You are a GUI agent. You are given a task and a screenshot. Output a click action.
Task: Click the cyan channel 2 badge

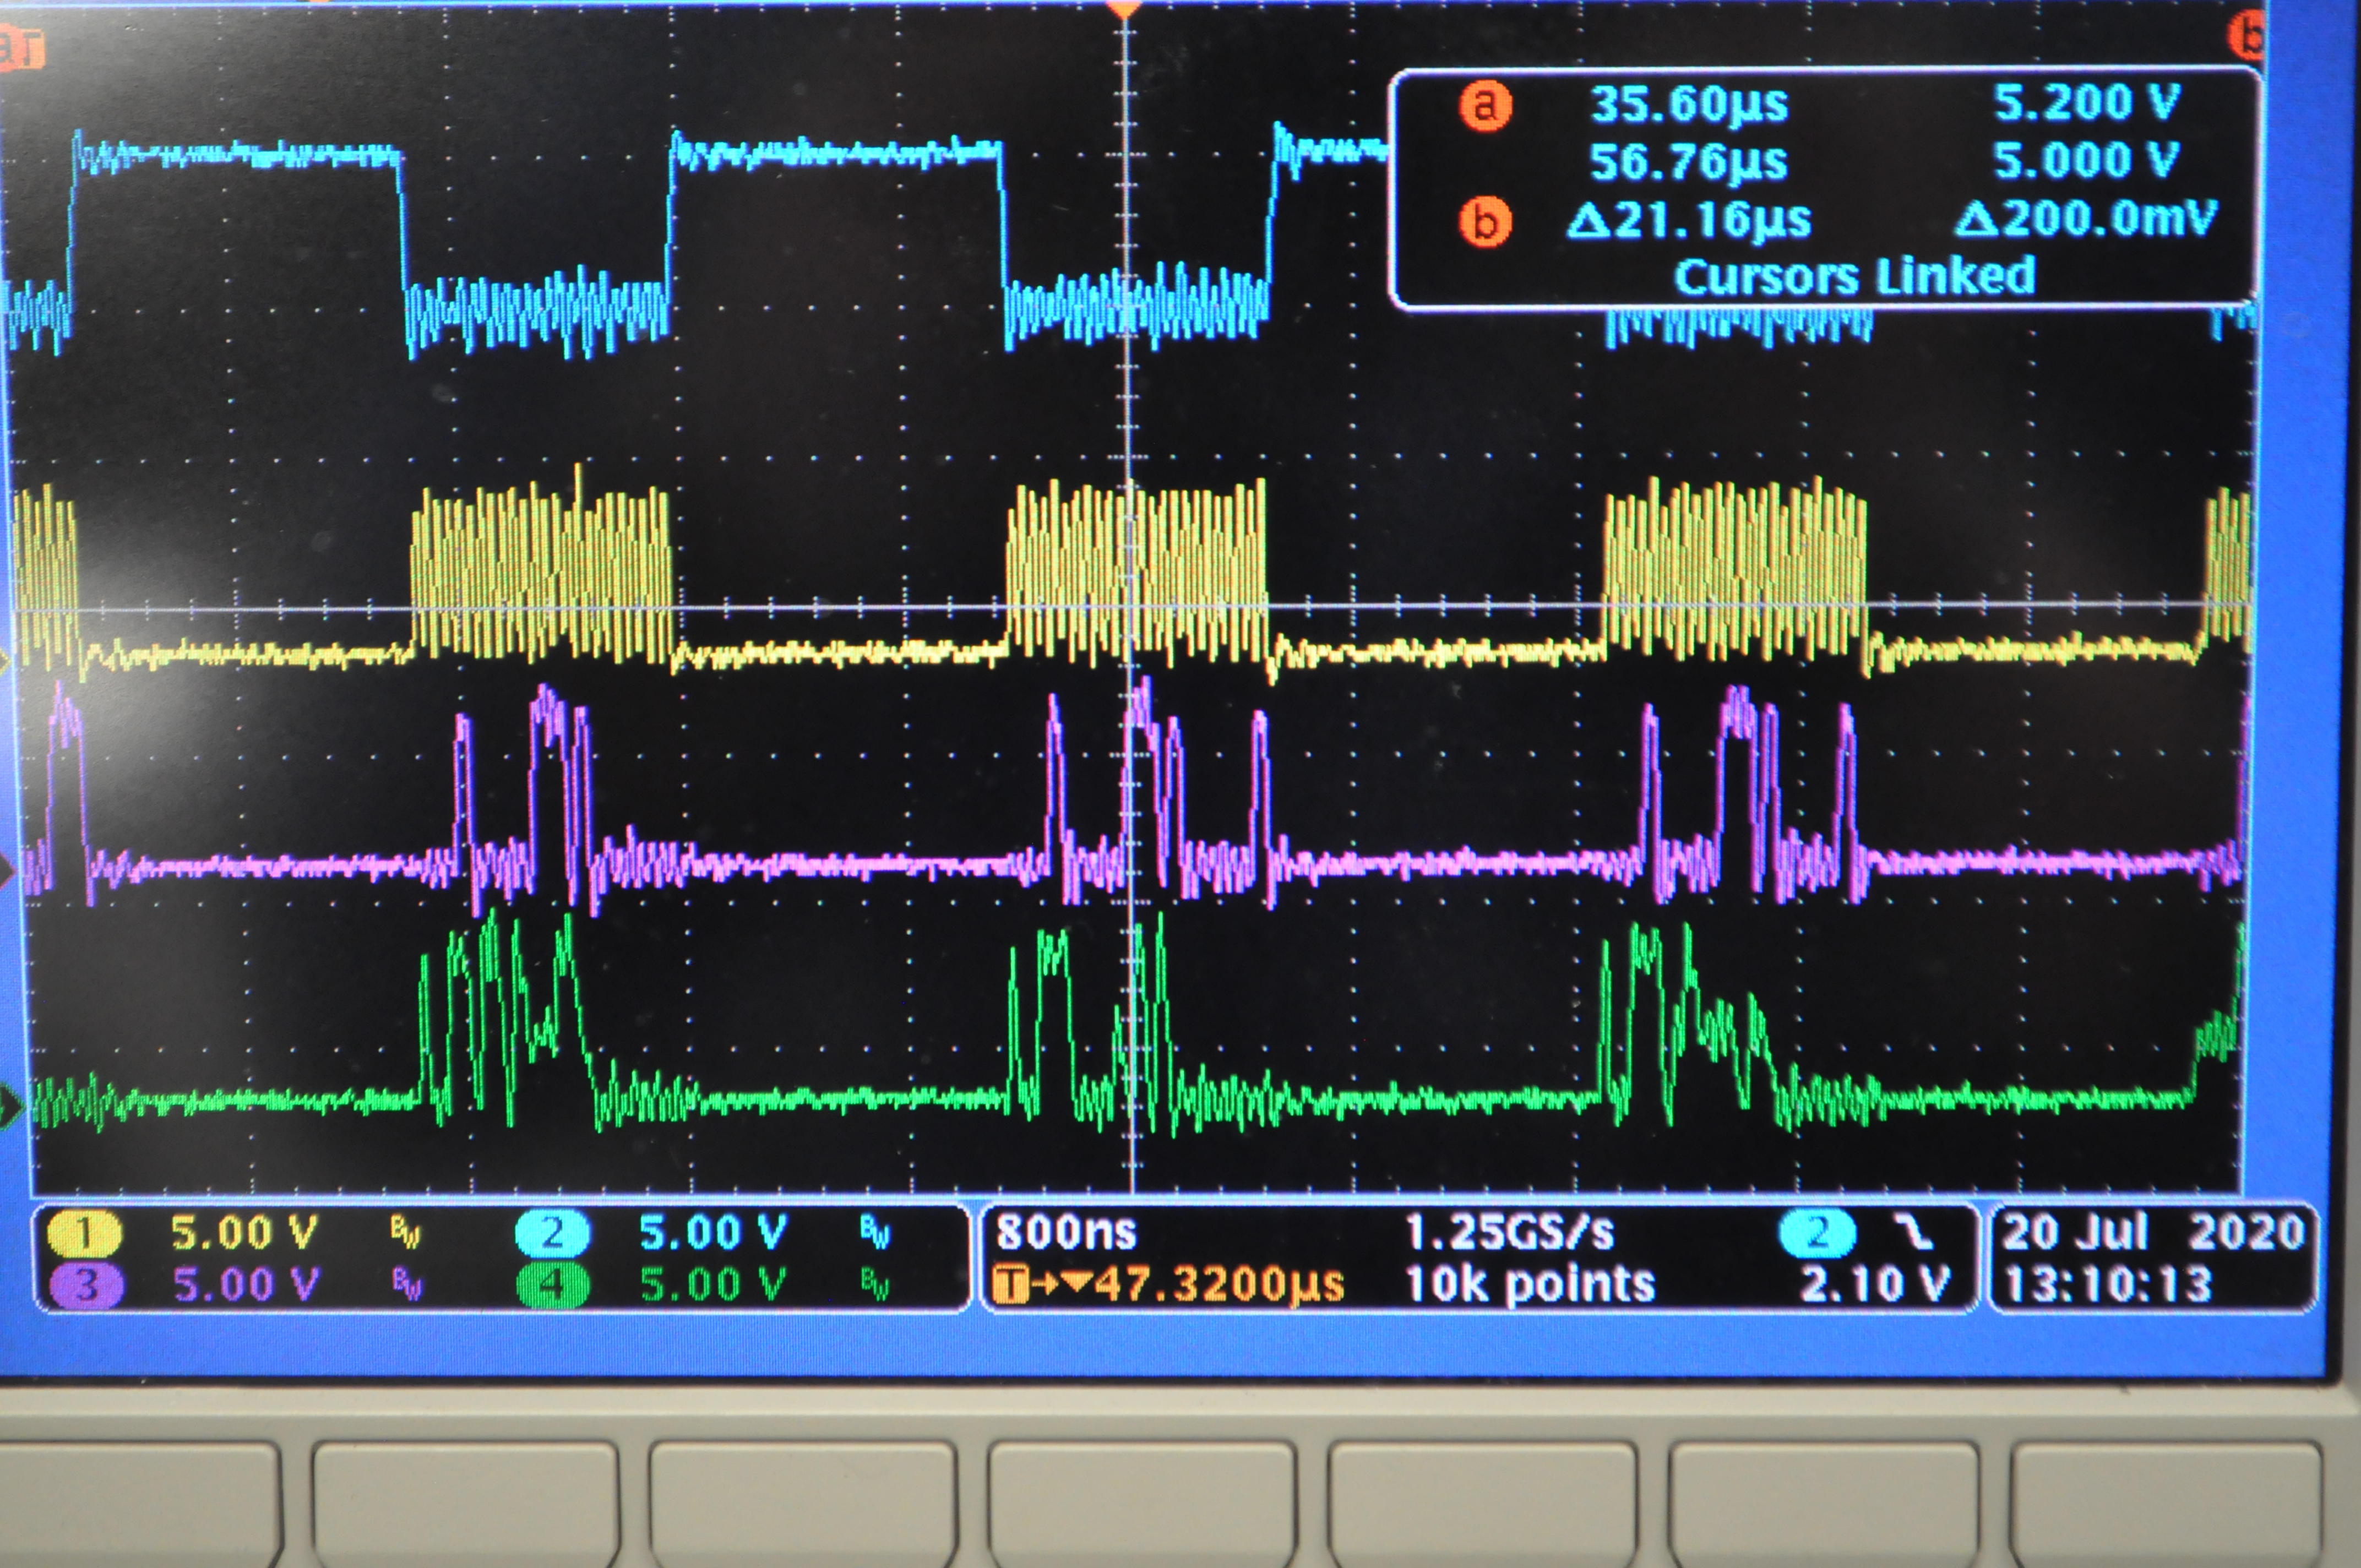tap(552, 1233)
